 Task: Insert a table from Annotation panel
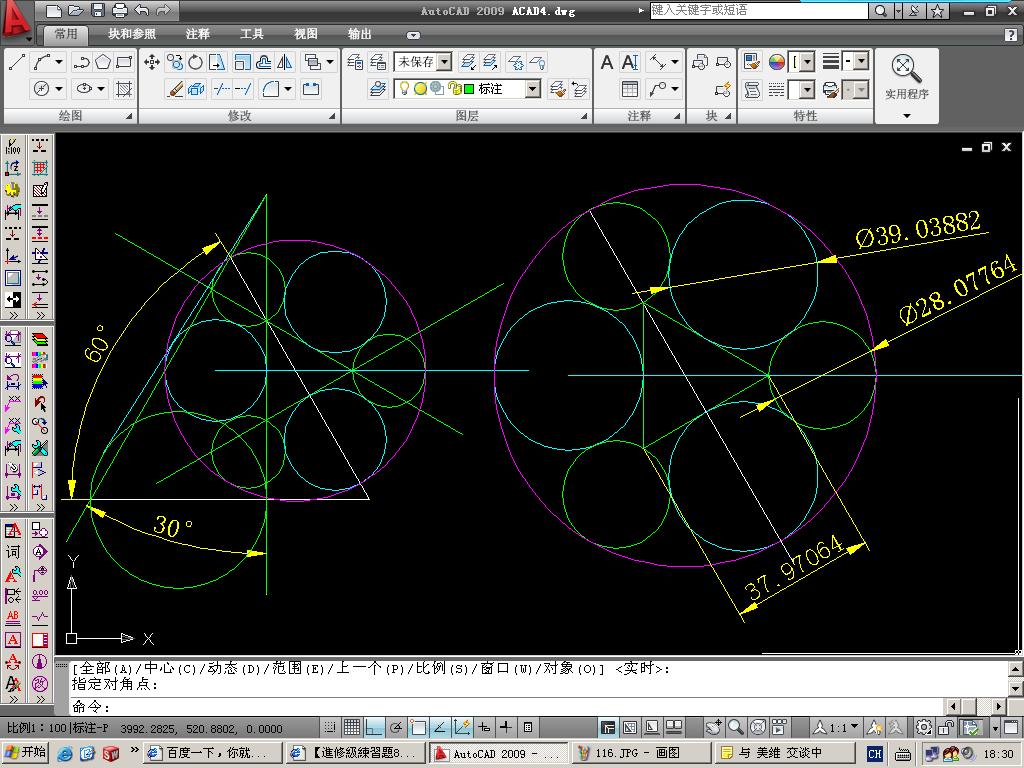(x=630, y=88)
